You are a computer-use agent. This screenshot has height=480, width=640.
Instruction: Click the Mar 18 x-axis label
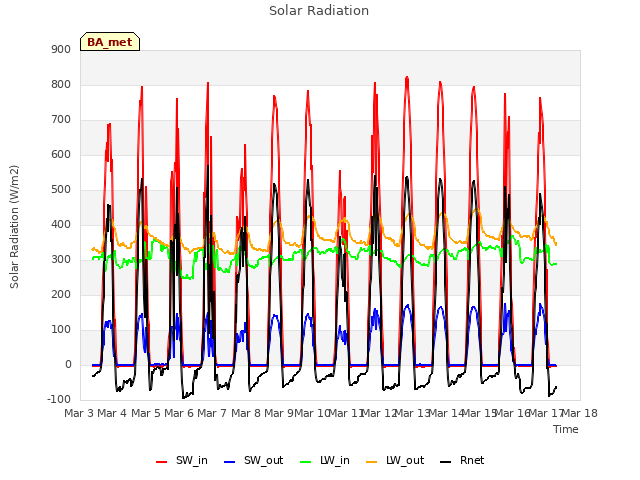pos(580,413)
